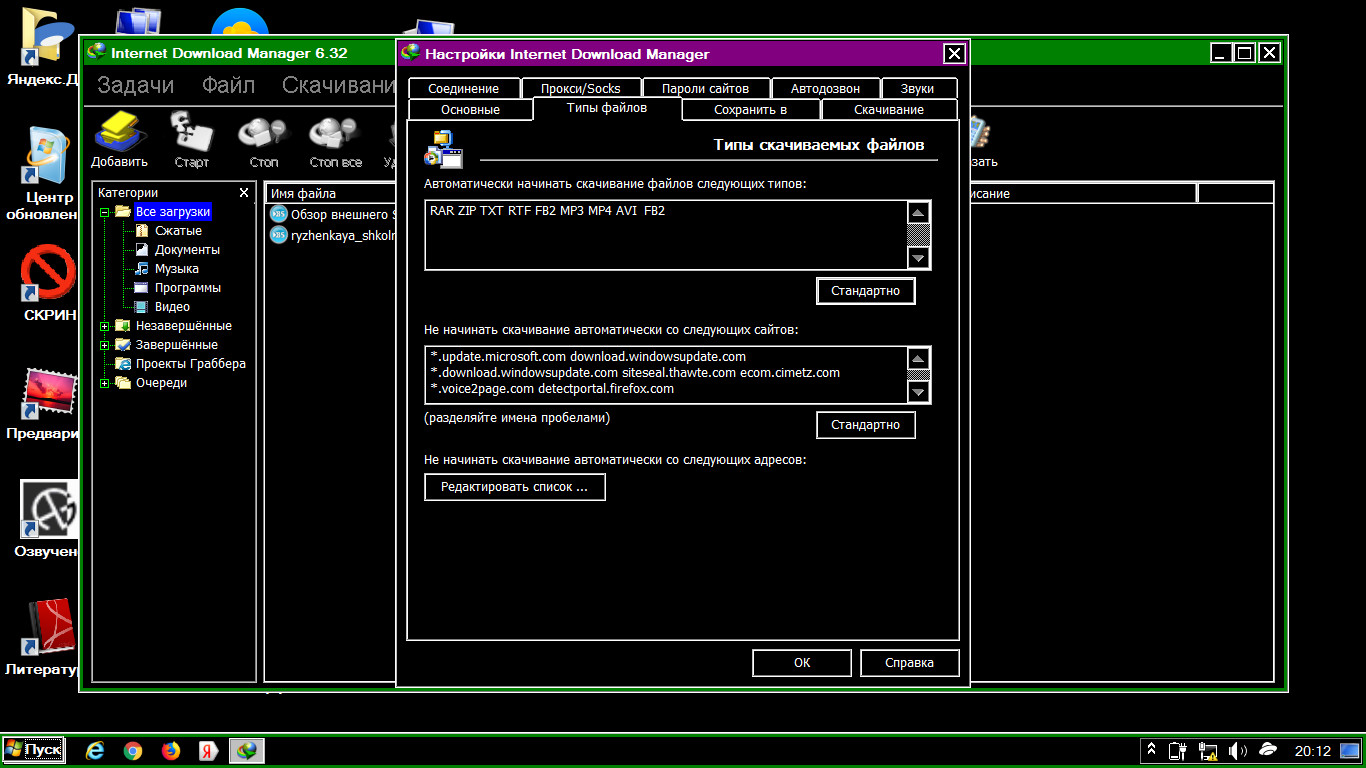Click the Предвари... desktop shortcut

pyautogui.click(x=42, y=405)
